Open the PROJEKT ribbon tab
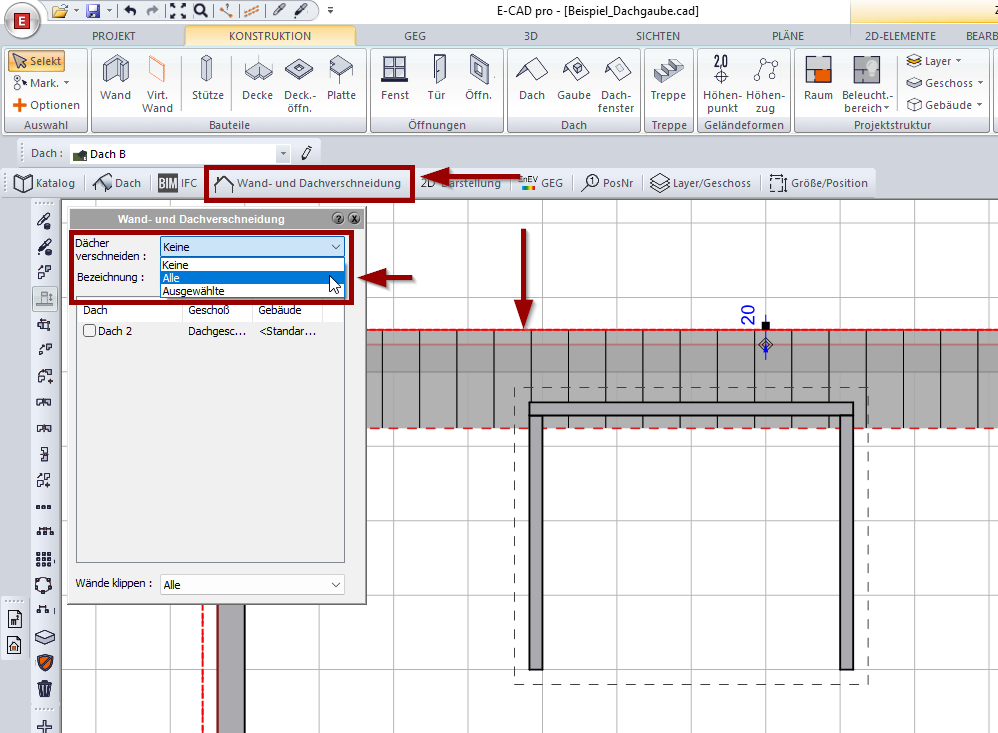The width and height of the screenshot is (998, 733). pos(113,36)
